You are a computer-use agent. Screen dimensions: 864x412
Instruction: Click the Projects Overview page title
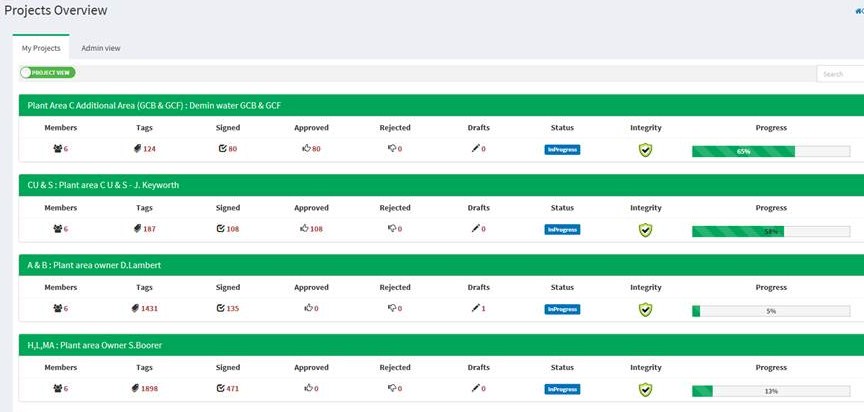point(56,10)
